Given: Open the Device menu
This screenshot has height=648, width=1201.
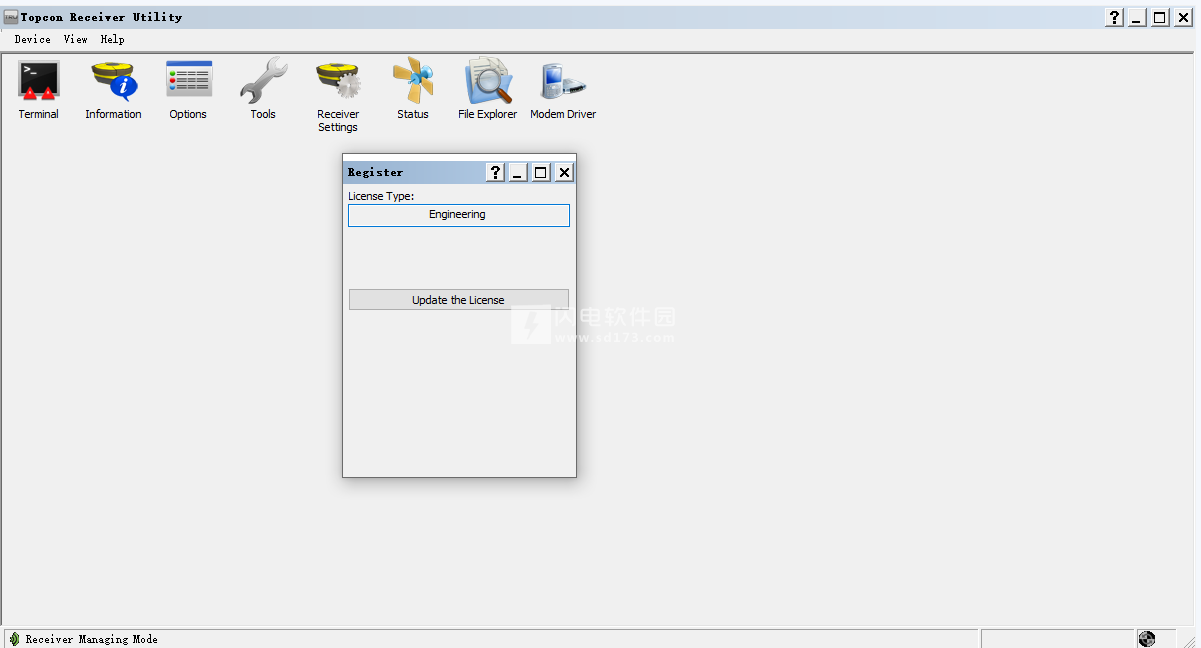Looking at the screenshot, I should click(32, 39).
